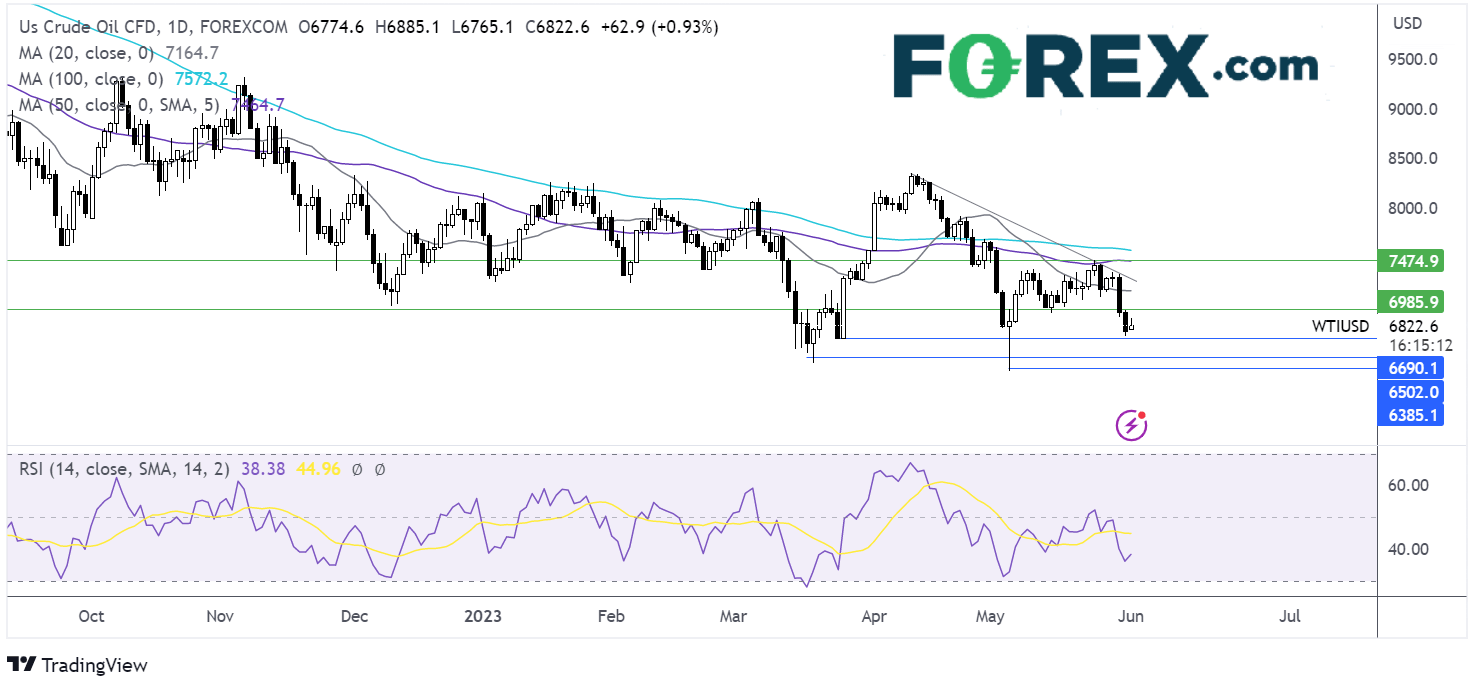The height and width of the screenshot is (691, 1482).
Task: Click the purple lightning flash event icon
Action: [x=1131, y=425]
